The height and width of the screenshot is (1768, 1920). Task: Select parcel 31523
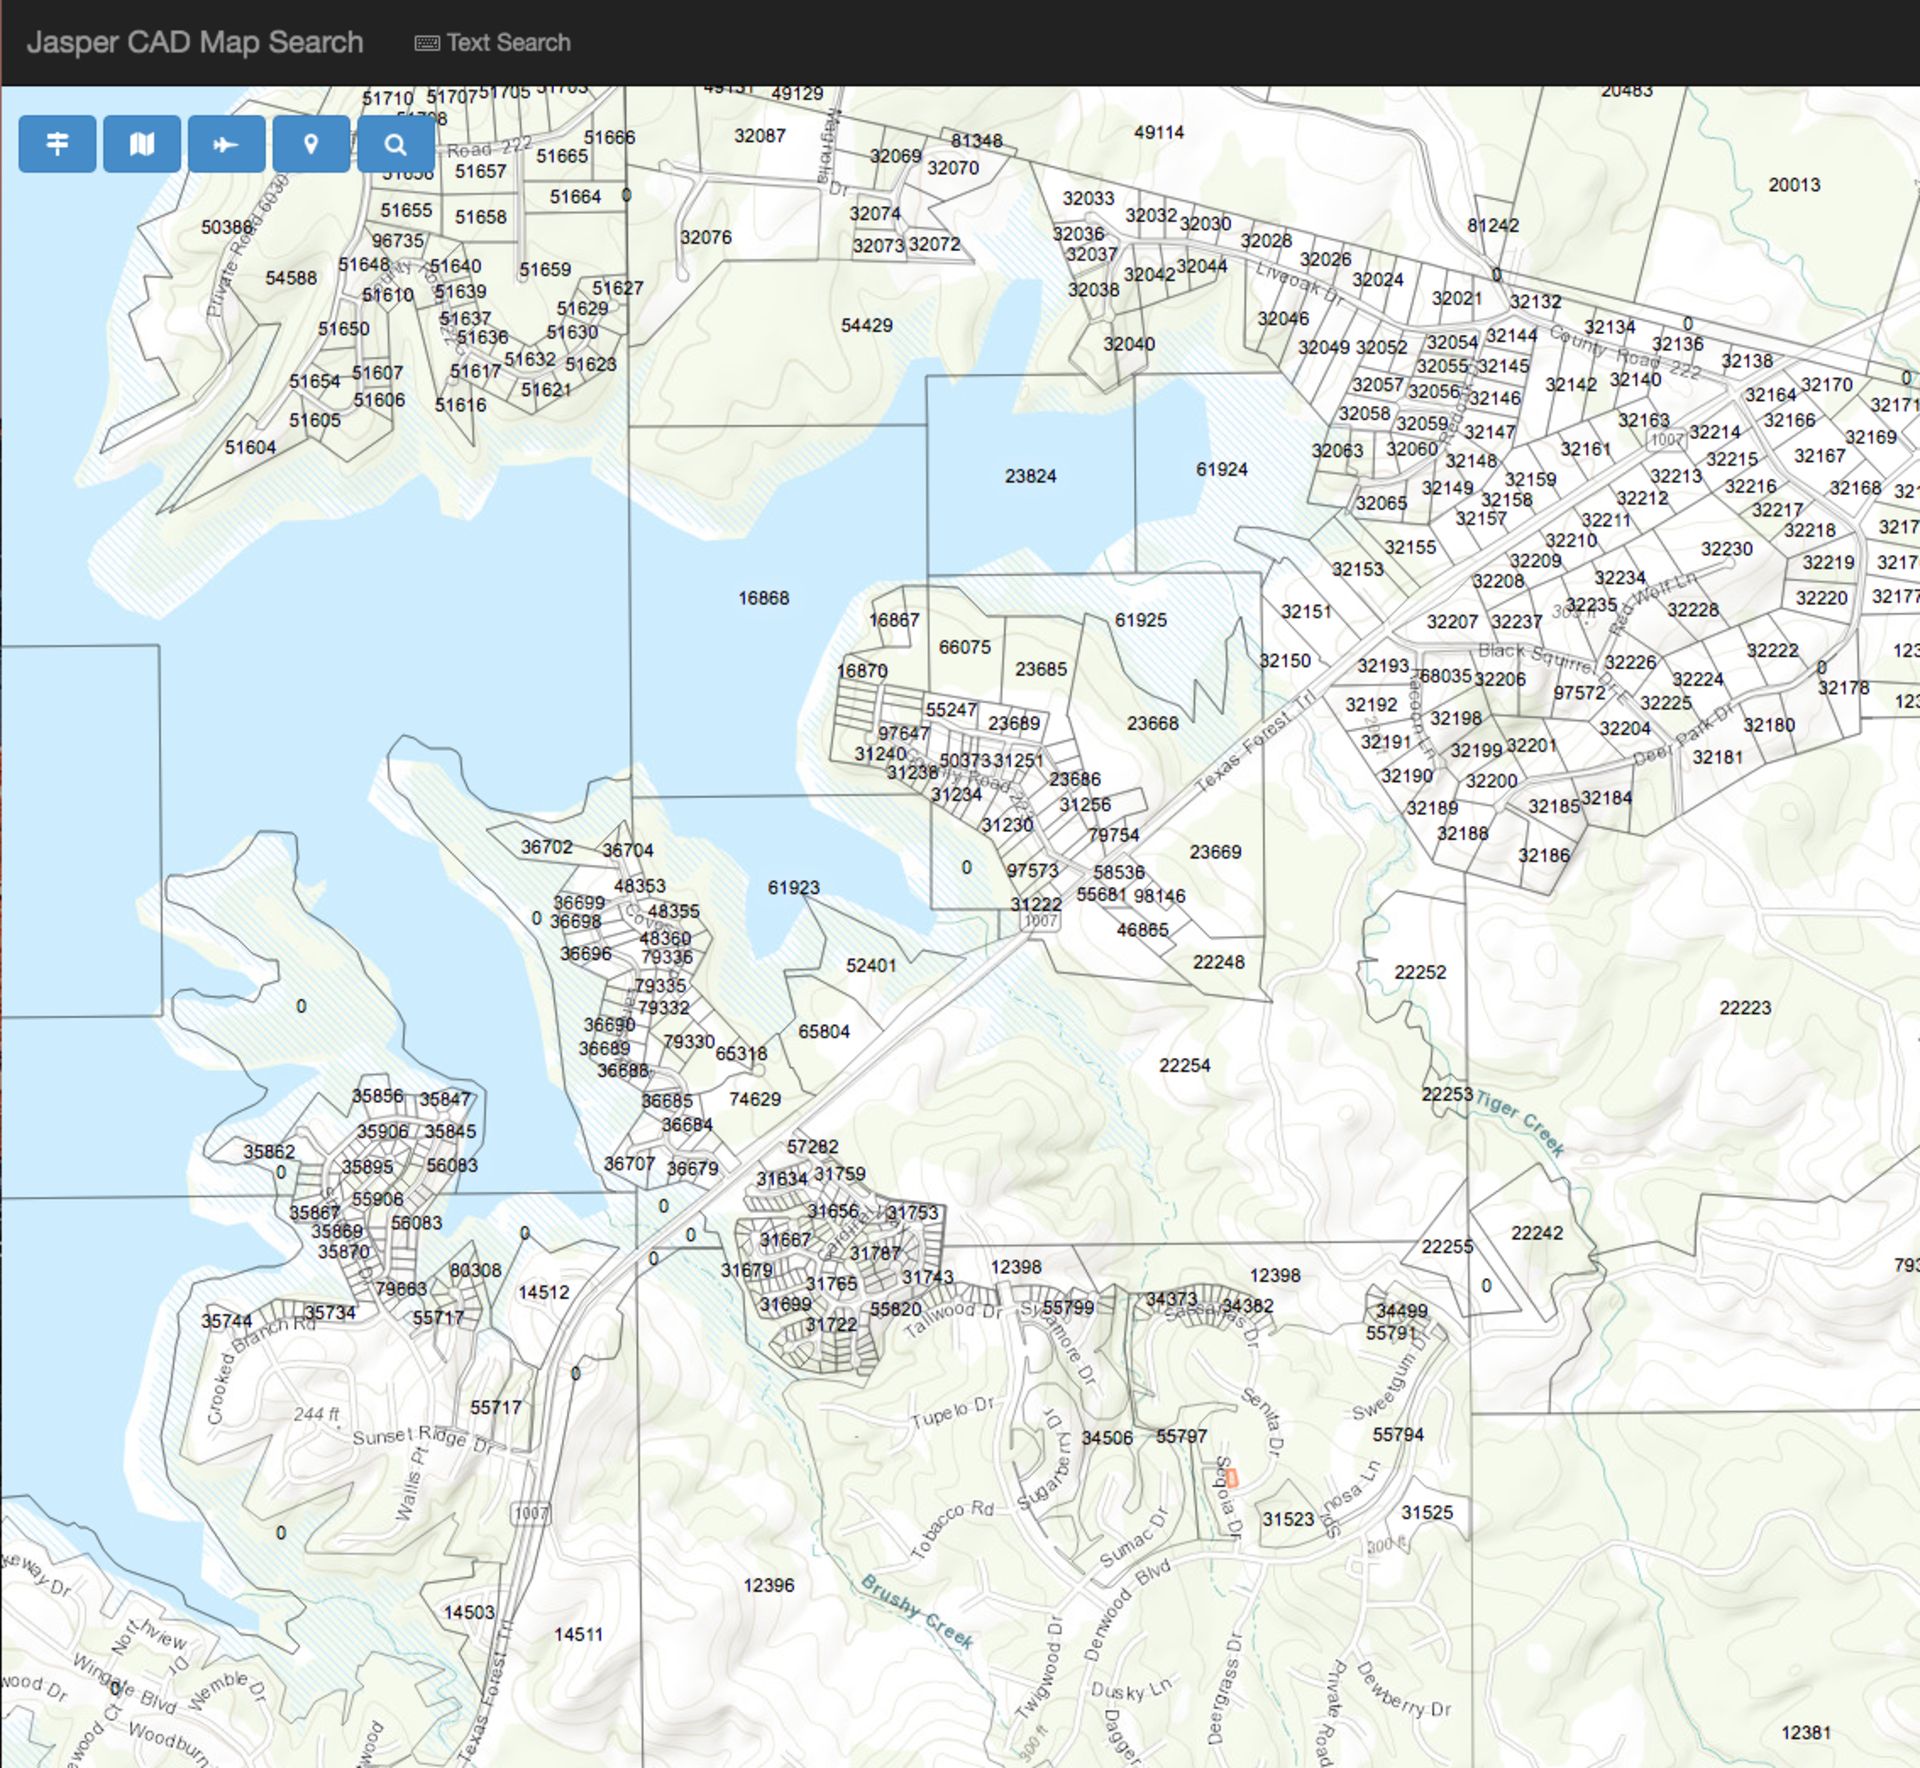(1288, 1519)
